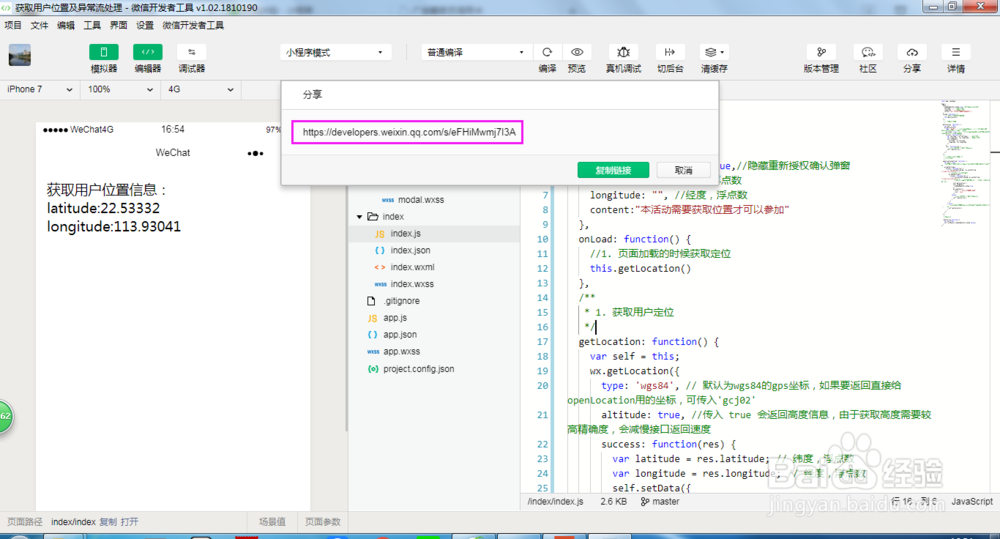Click the 场景值 label
Screen dimensions: 1000x539
tap(272, 522)
